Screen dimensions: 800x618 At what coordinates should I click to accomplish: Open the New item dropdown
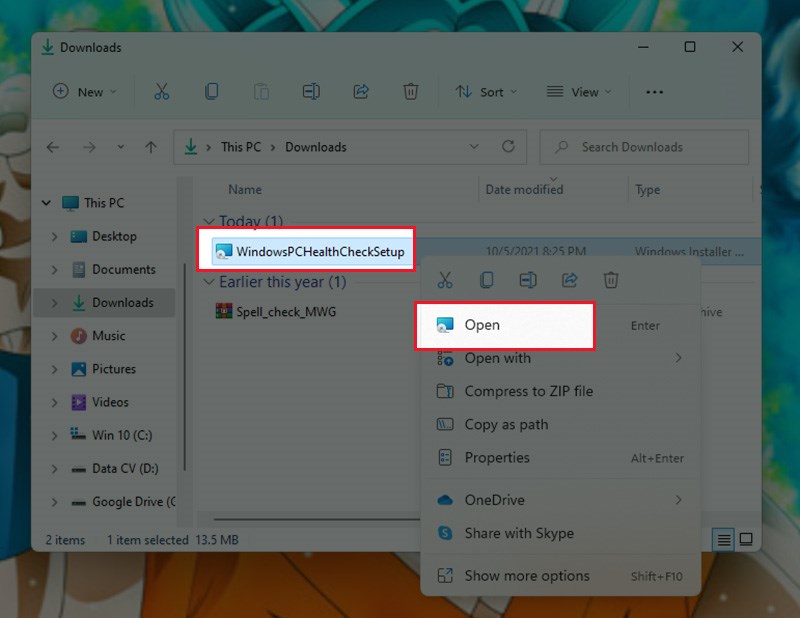click(85, 92)
